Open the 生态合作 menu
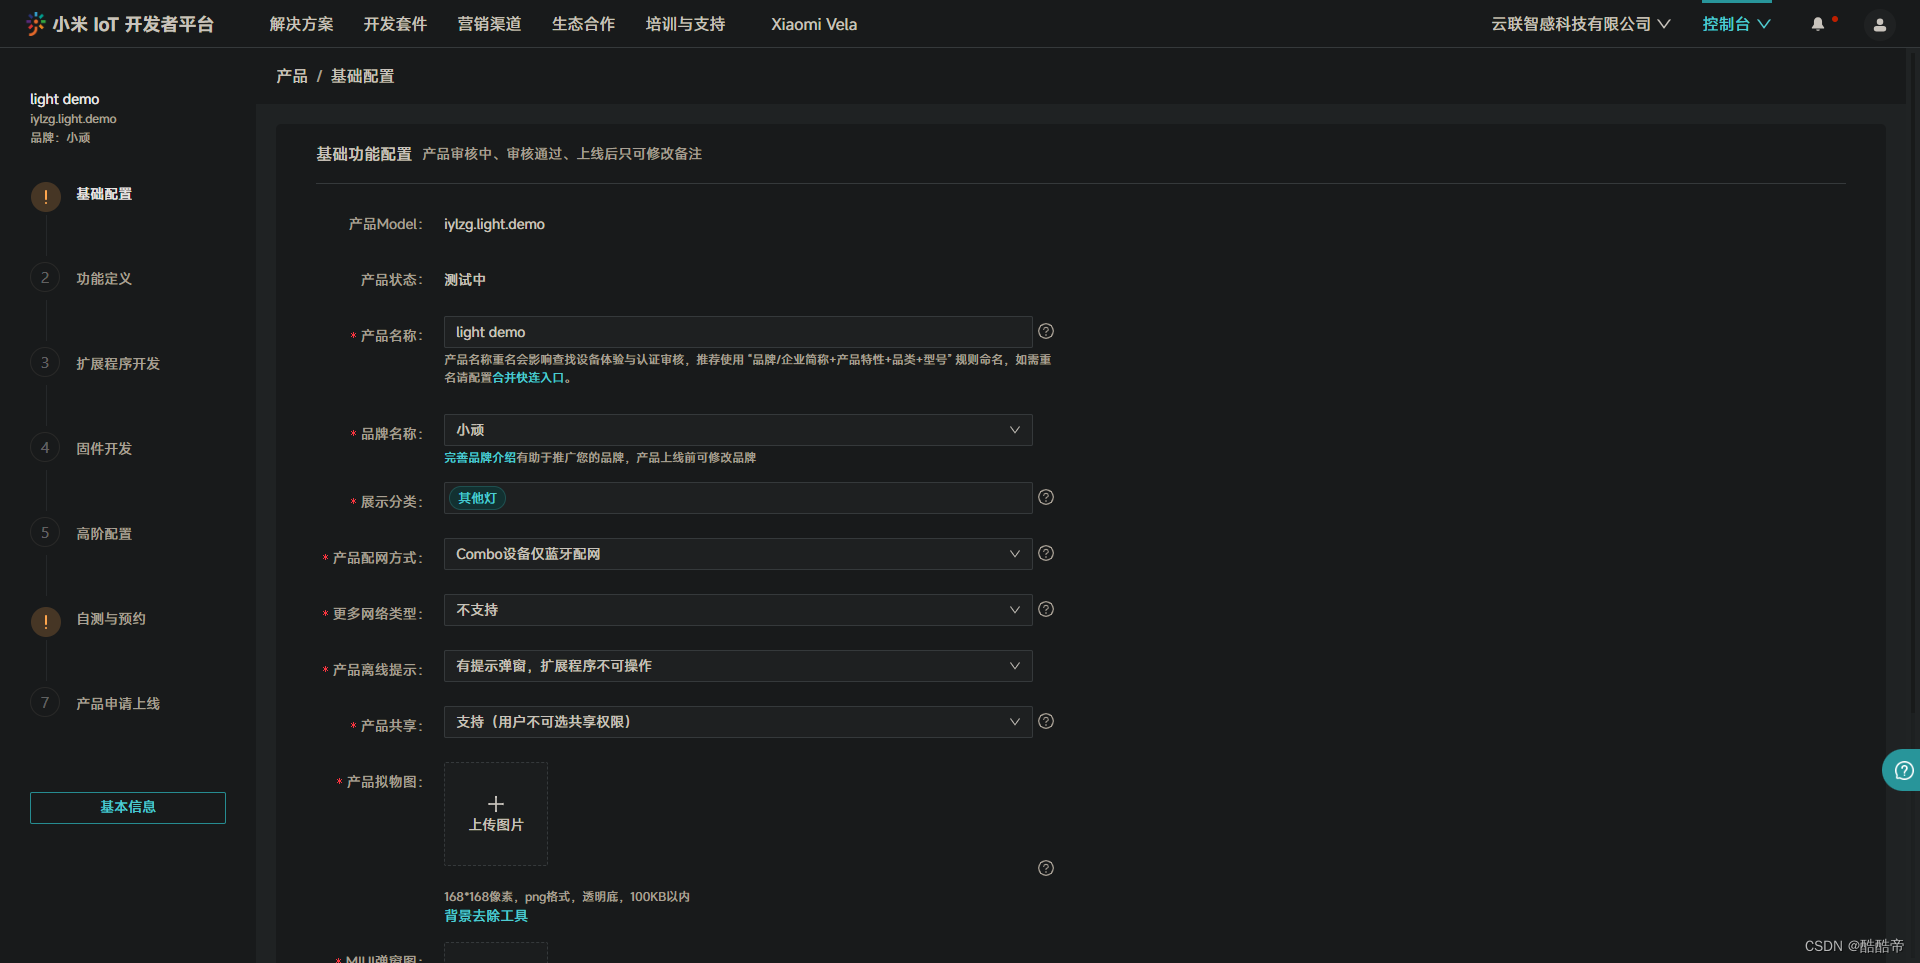Screen dimensions: 1920x963 583,24
